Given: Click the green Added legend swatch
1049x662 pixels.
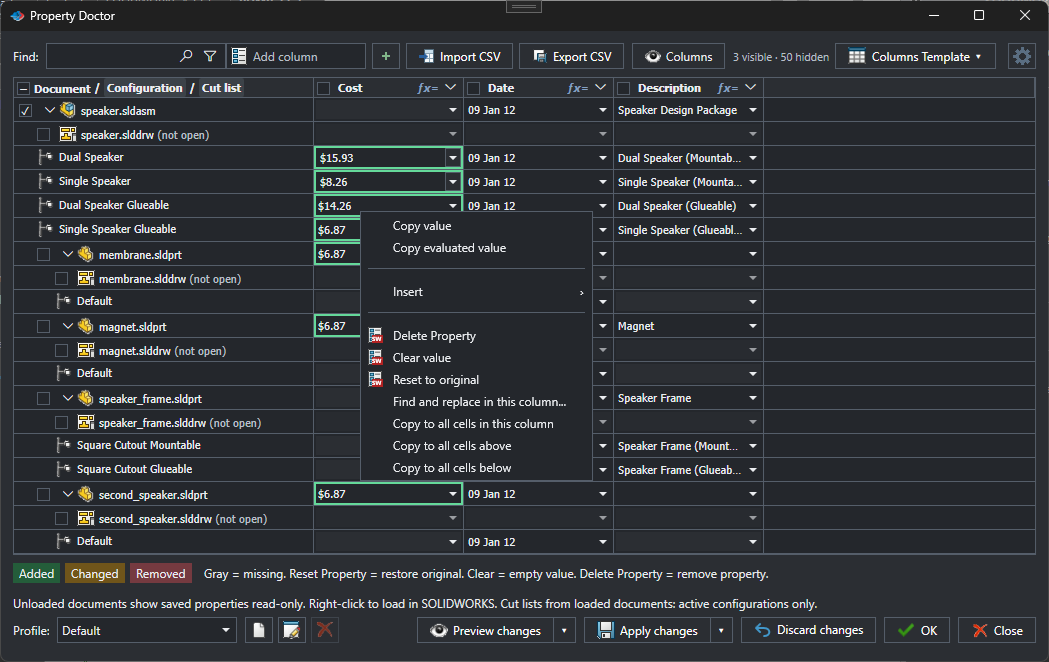Looking at the screenshot, I should (x=36, y=574).
